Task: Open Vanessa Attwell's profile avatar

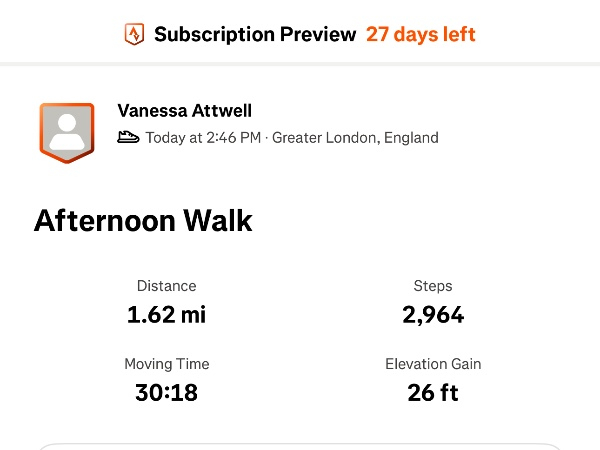Action: [66, 132]
